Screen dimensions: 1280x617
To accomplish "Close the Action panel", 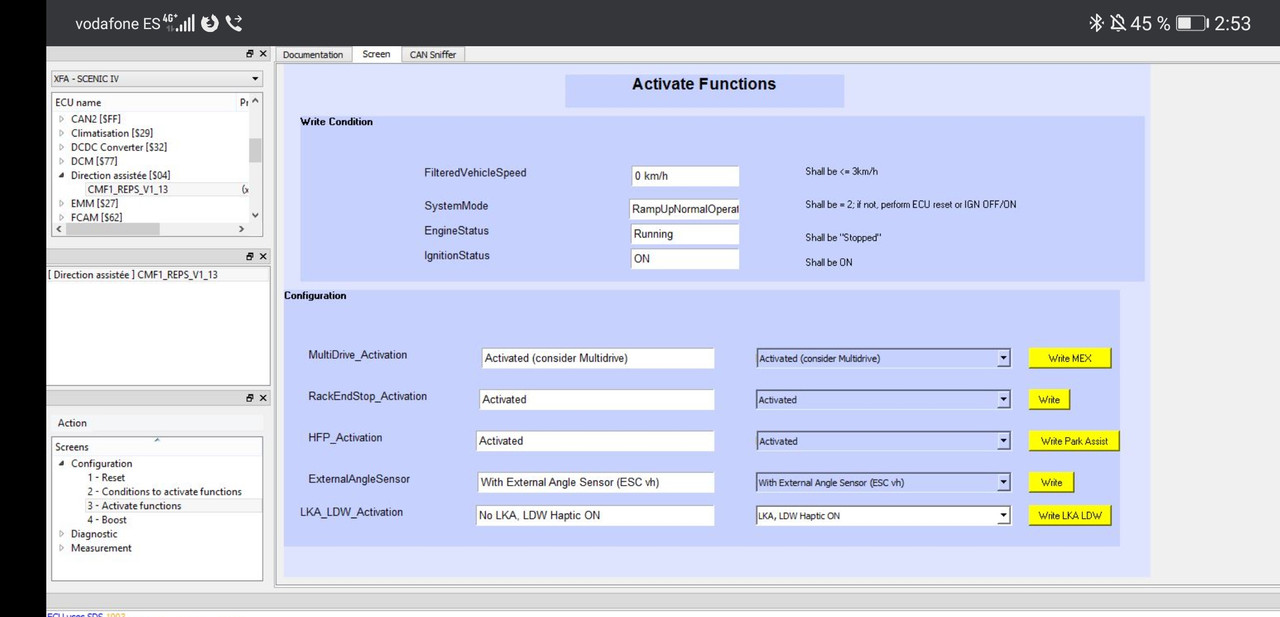I will [x=263, y=398].
